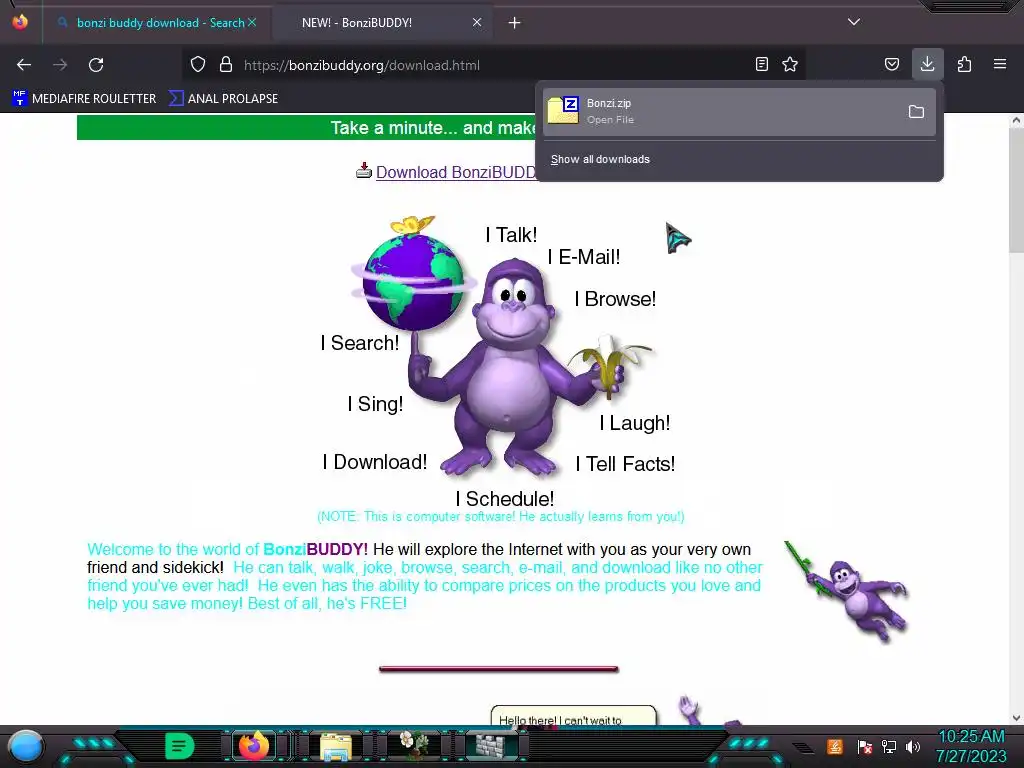This screenshot has height=768, width=1024.
Task: Click the page scrollbar up arrow
Action: (x=1016, y=121)
